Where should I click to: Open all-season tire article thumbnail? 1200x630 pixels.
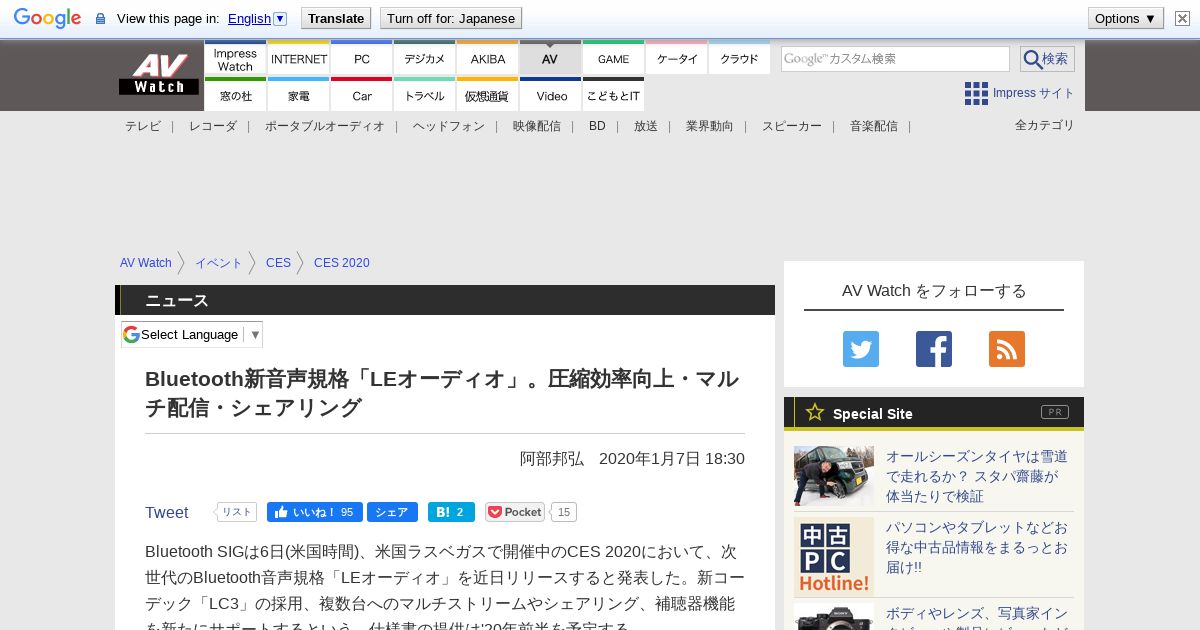[x=834, y=476]
